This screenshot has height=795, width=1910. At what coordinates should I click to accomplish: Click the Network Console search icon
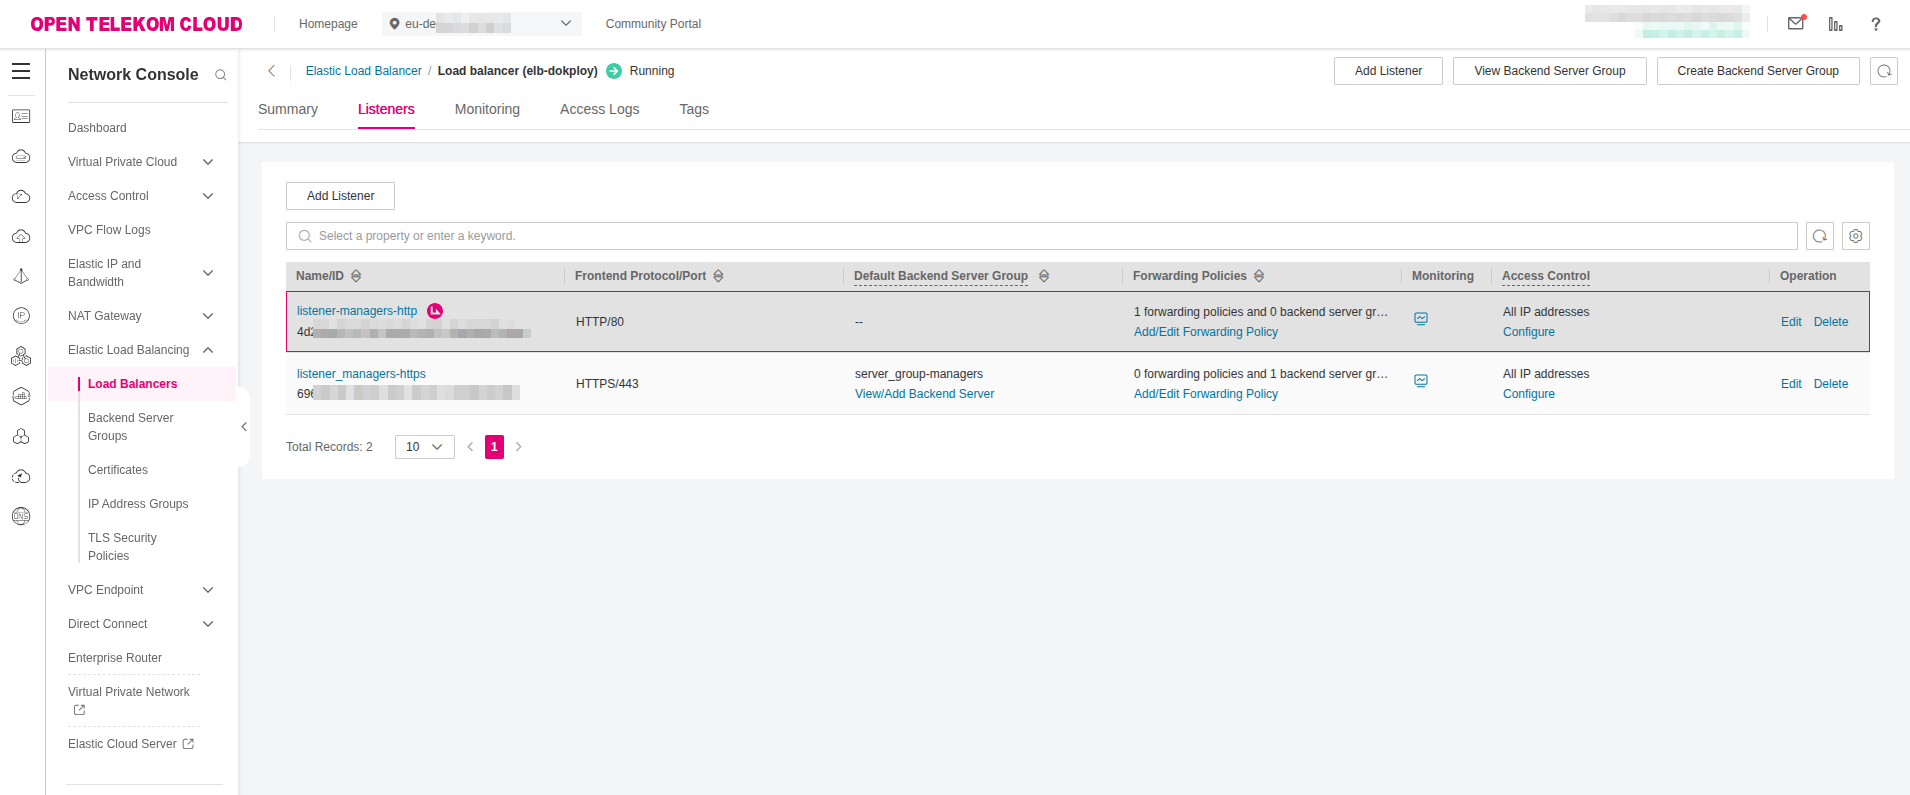click(x=221, y=75)
